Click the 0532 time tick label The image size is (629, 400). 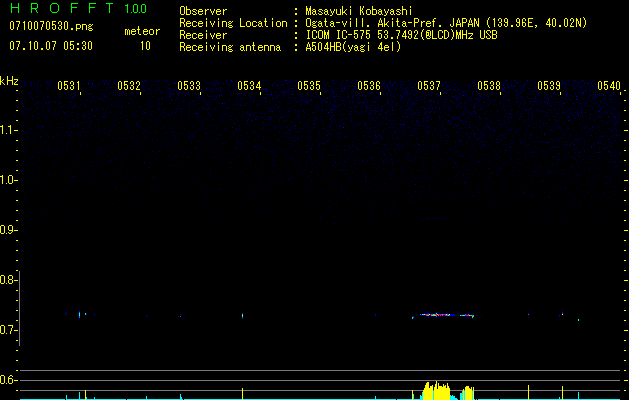pos(129,86)
